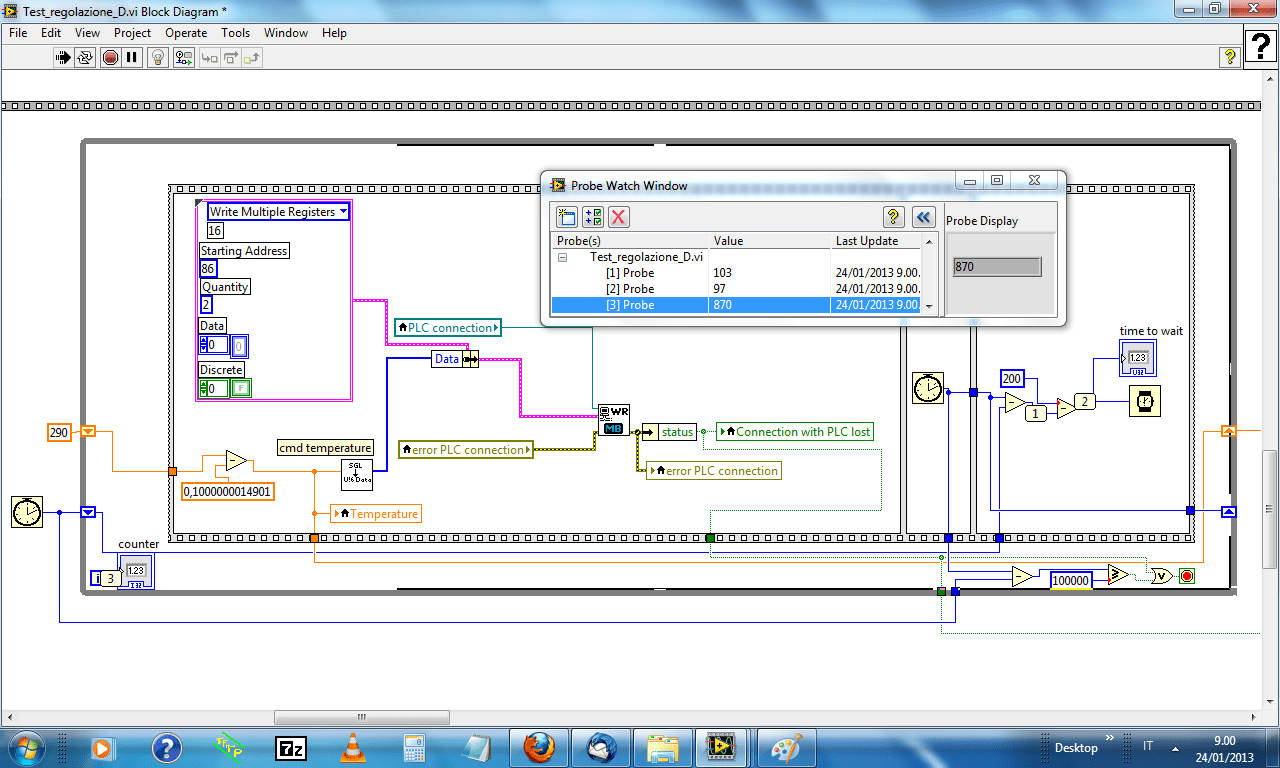Screen dimensions: 1280x768
Task: Enable Highlight Execution lightbulb
Action: [x=157, y=57]
